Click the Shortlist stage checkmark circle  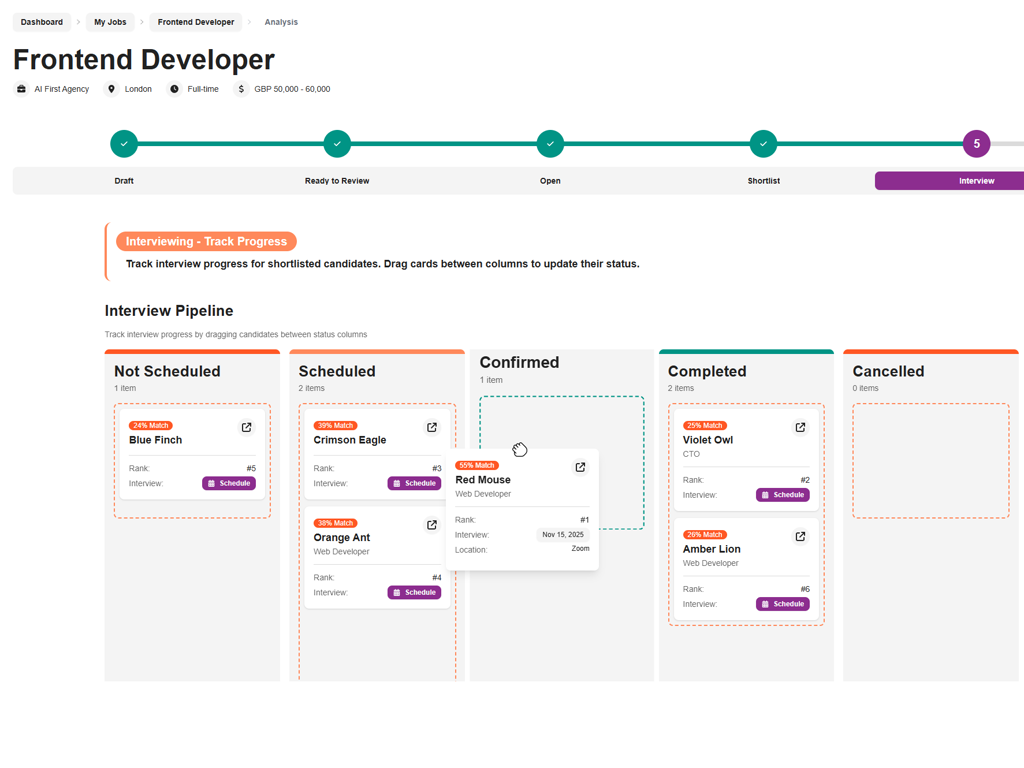point(763,144)
